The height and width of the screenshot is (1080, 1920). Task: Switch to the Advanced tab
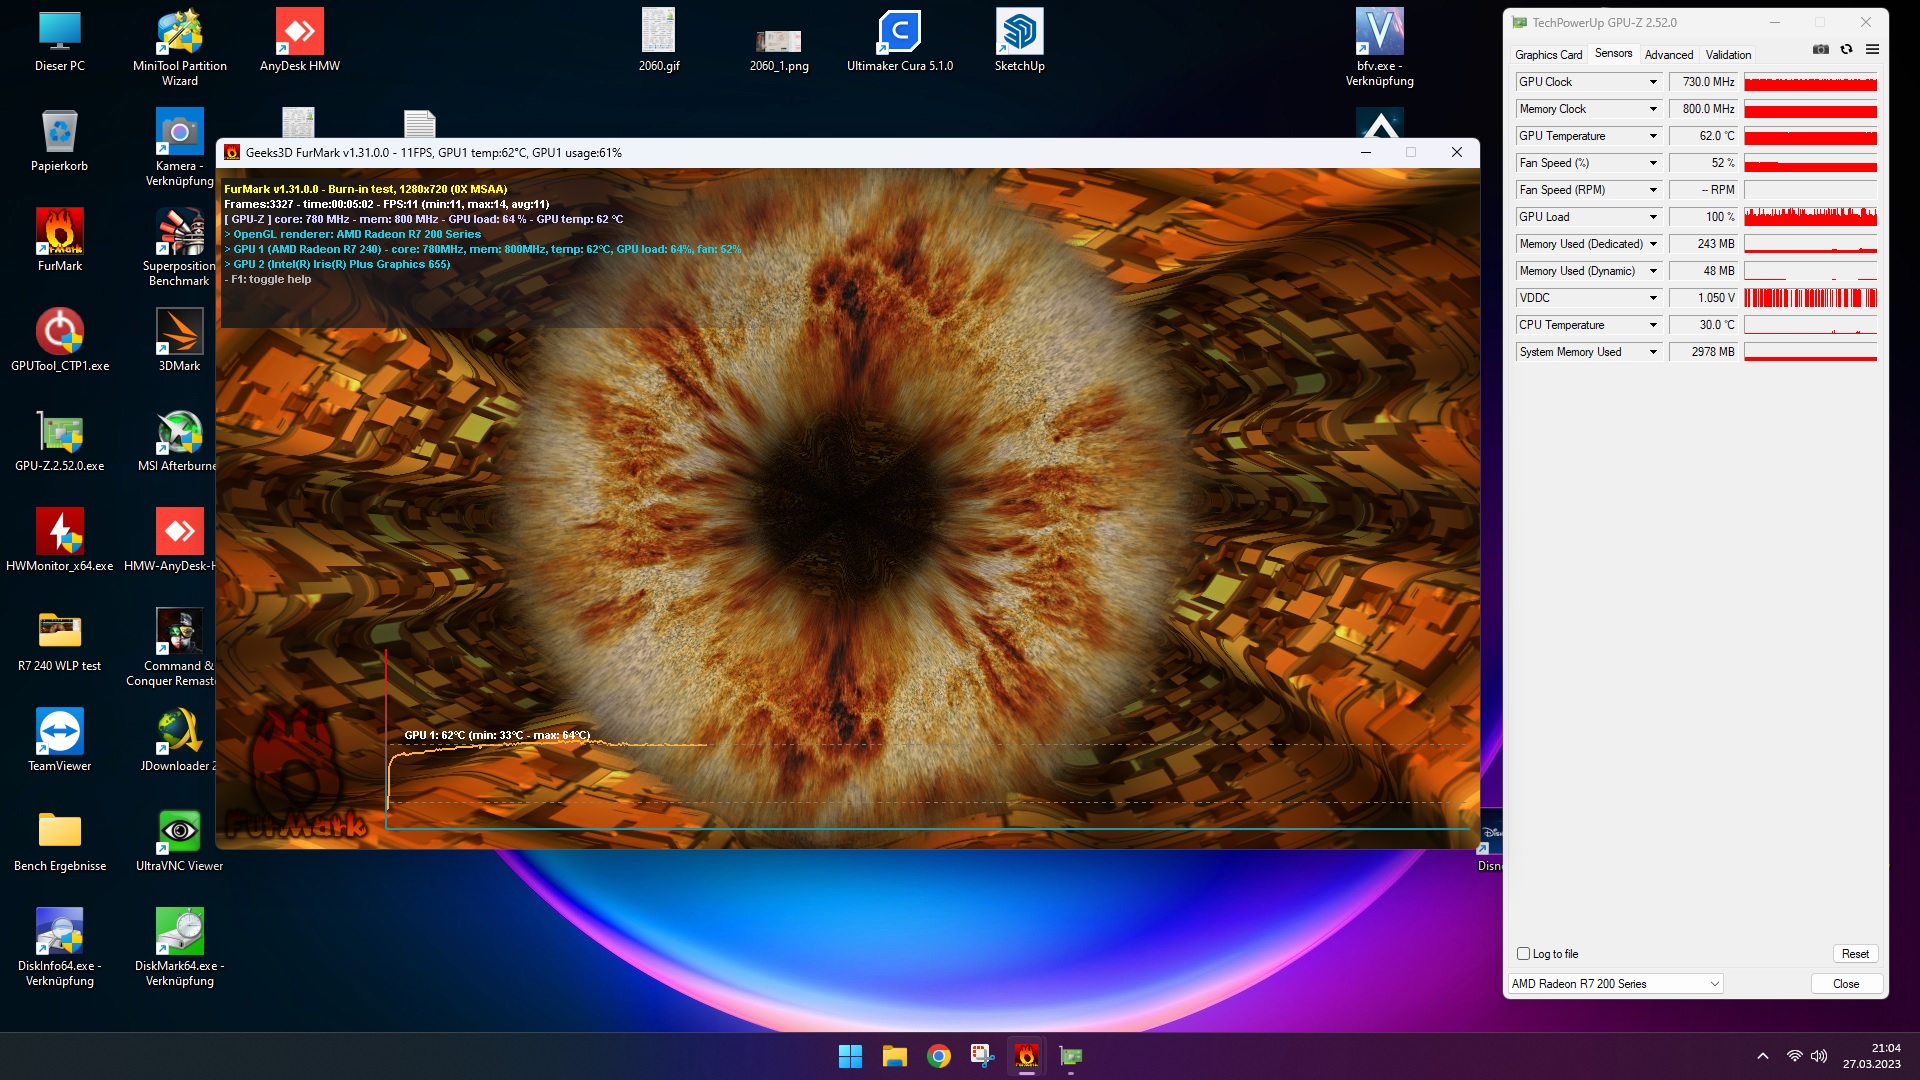1668,55
